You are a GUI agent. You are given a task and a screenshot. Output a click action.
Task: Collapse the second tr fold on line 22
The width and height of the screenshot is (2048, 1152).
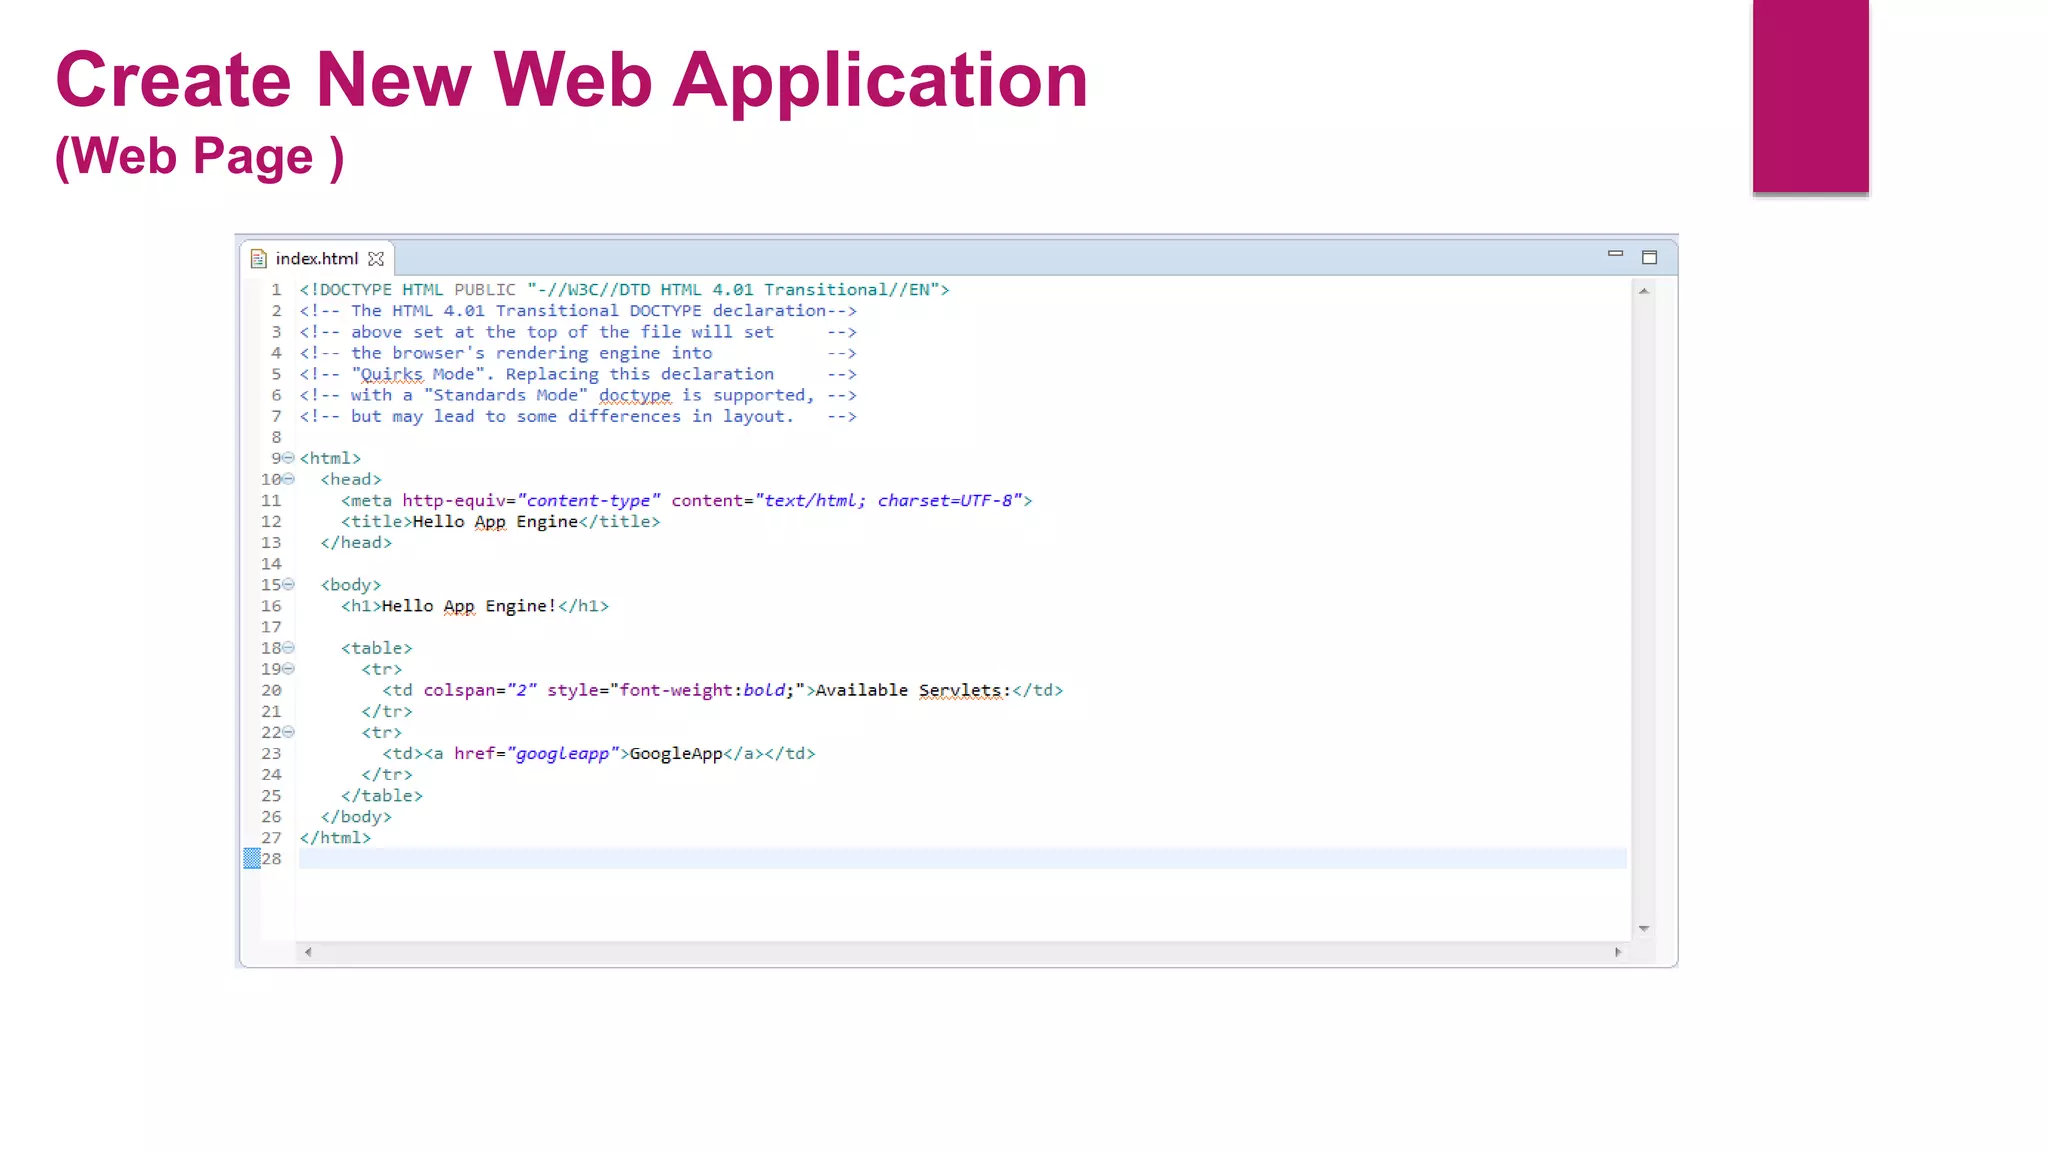pos(289,732)
